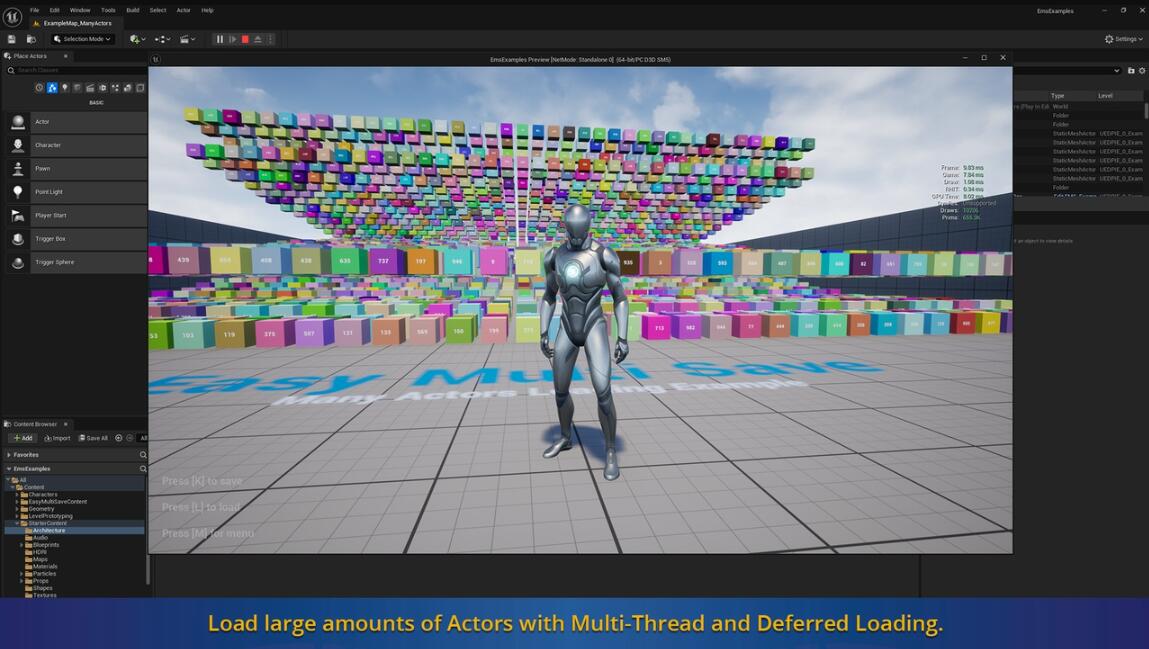This screenshot has width=1149, height=649.
Task: Click the Eject from player controller icon
Action: pyautogui.click(x=257, y=39)
